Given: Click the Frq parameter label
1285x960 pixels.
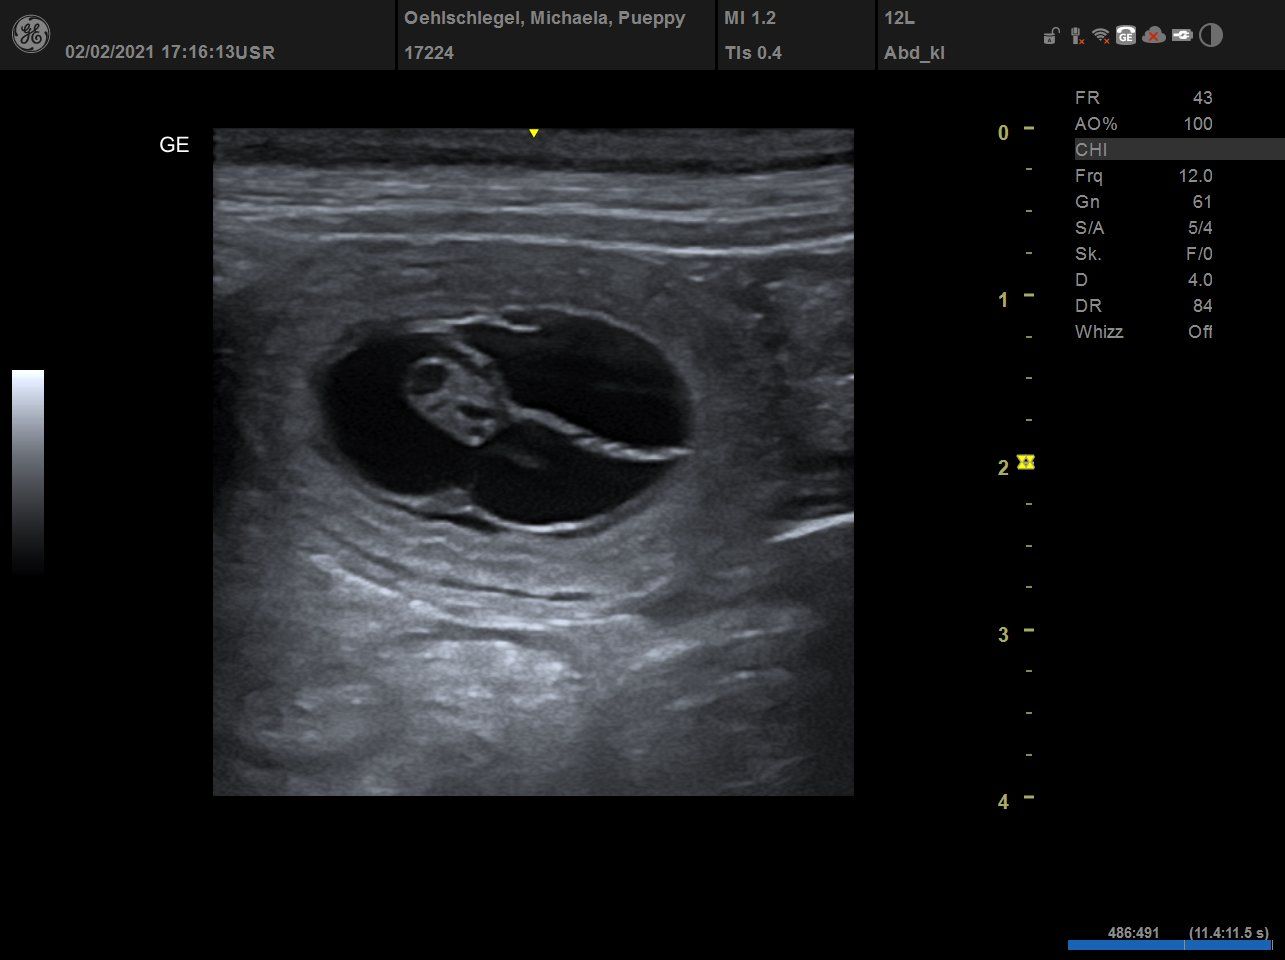Looking at the screenshot, I should click(1089, 176).
